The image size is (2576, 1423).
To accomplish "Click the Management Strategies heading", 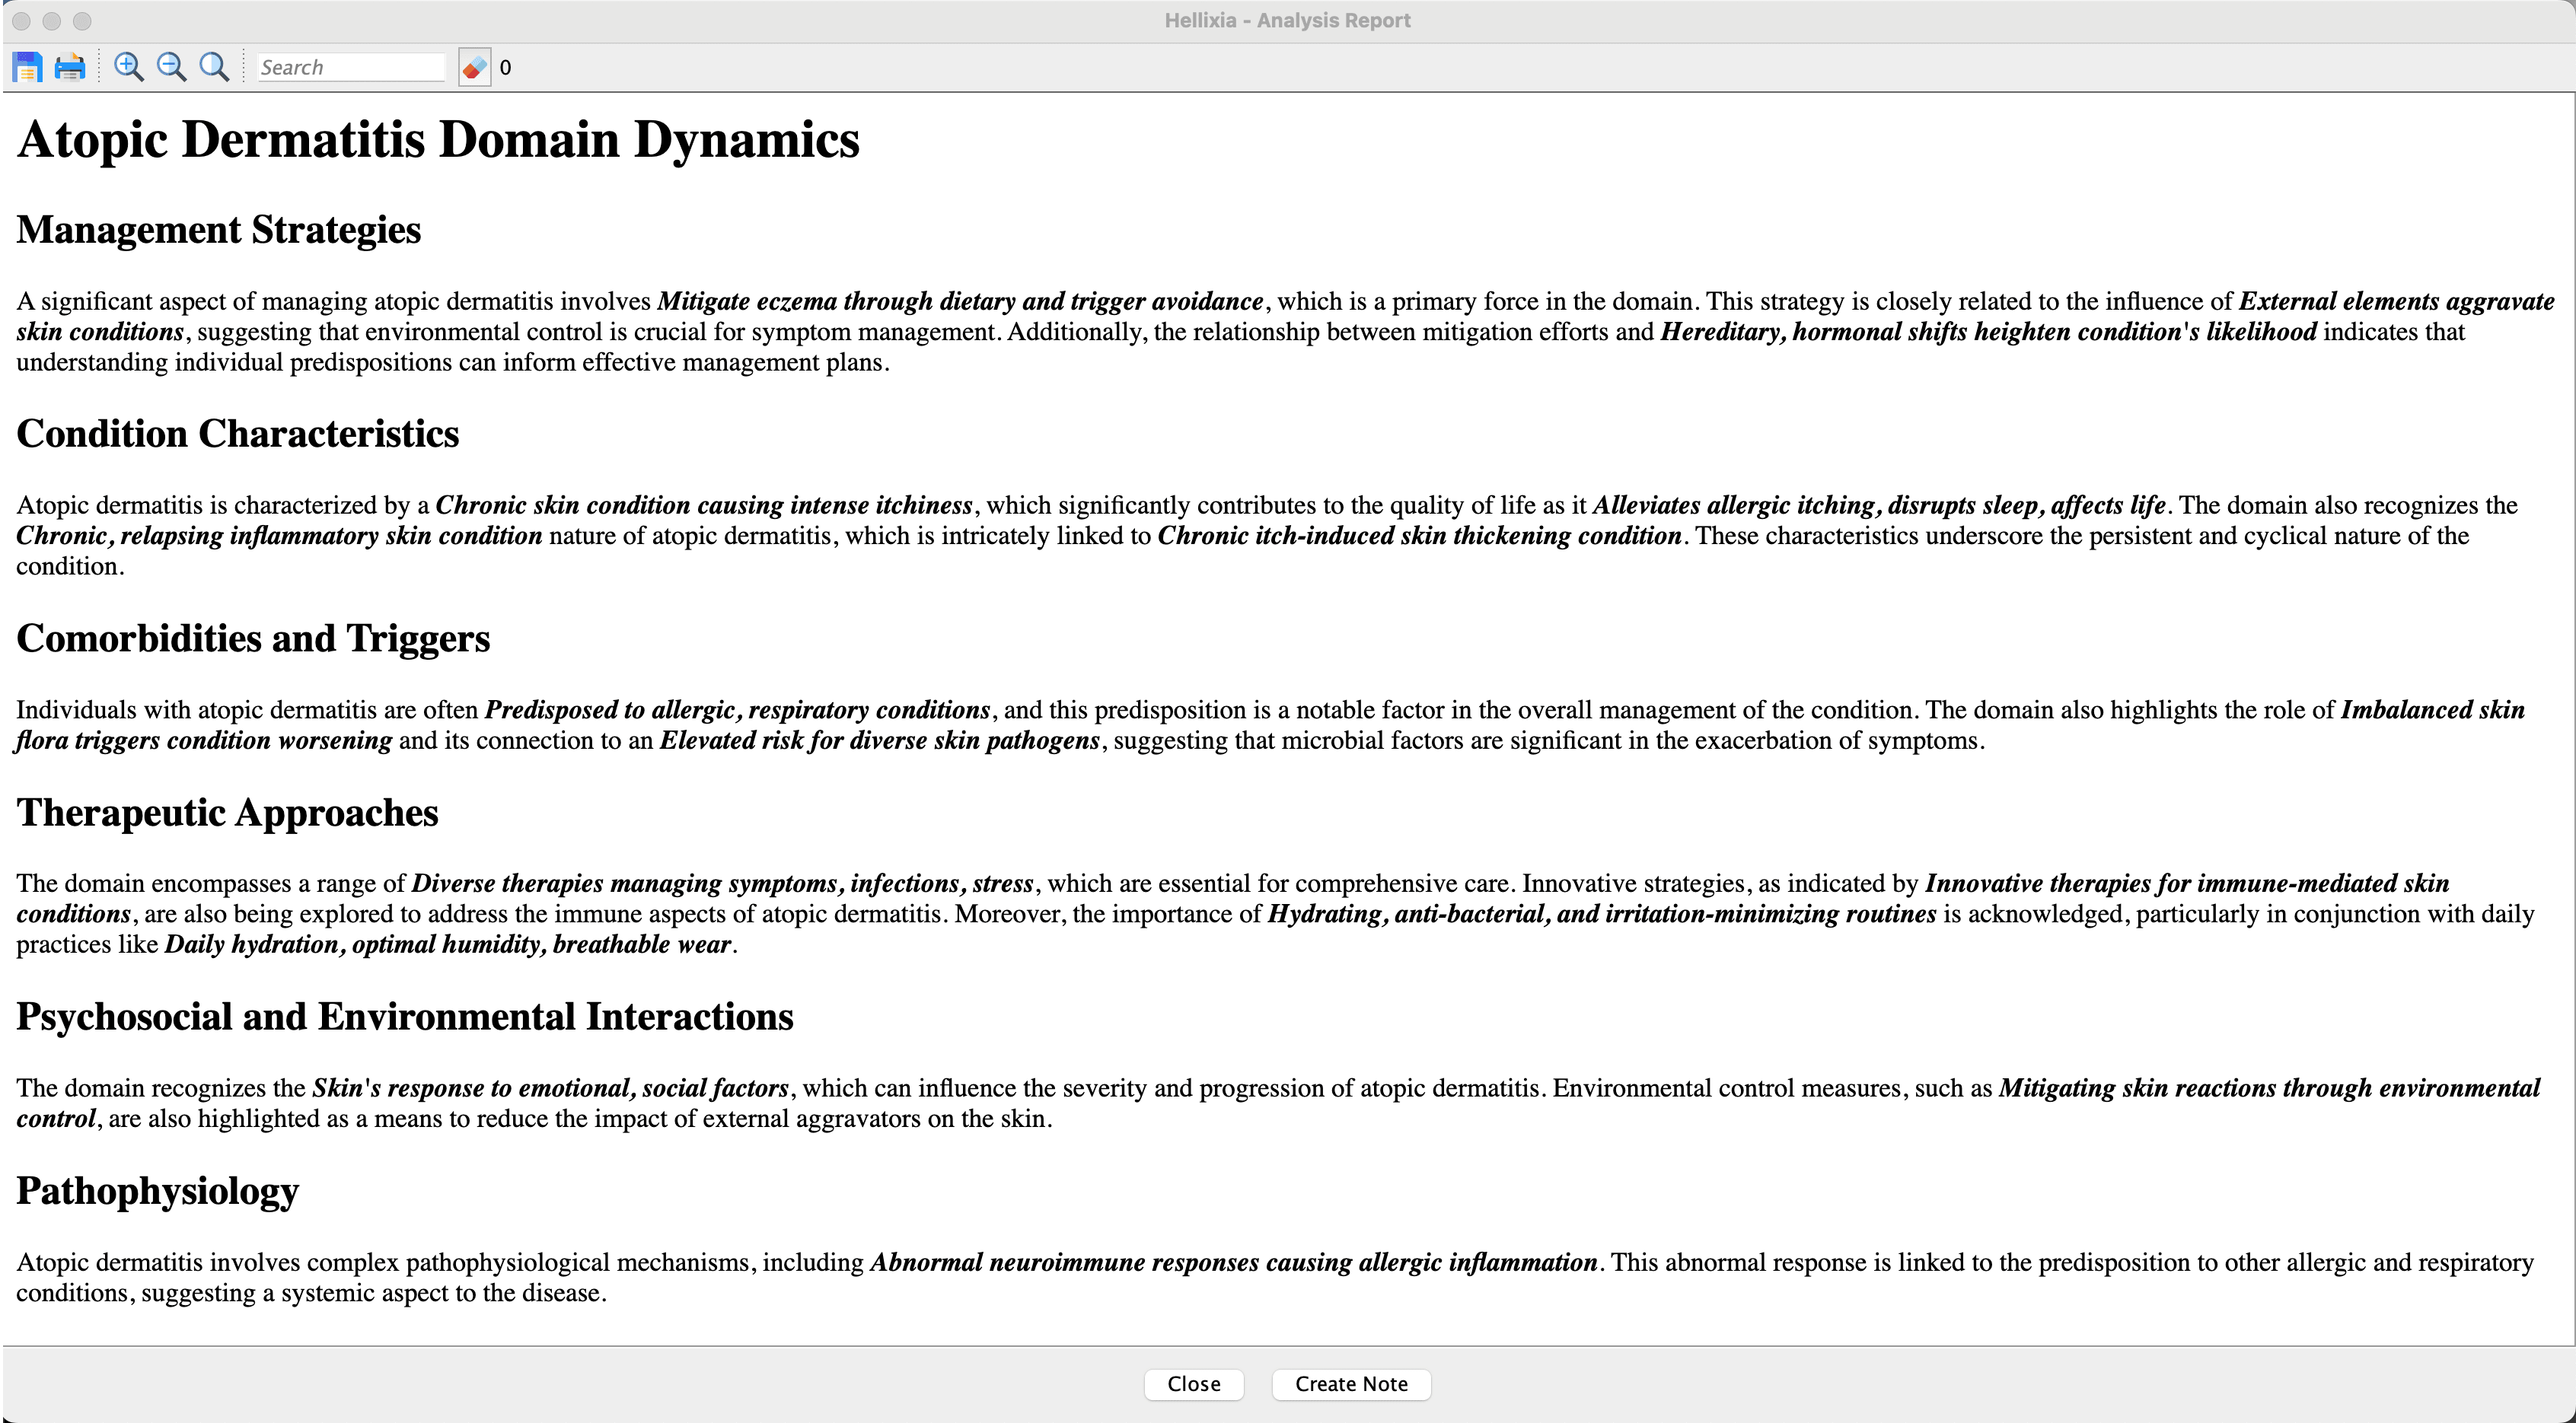I will click(x=218, y=230).
